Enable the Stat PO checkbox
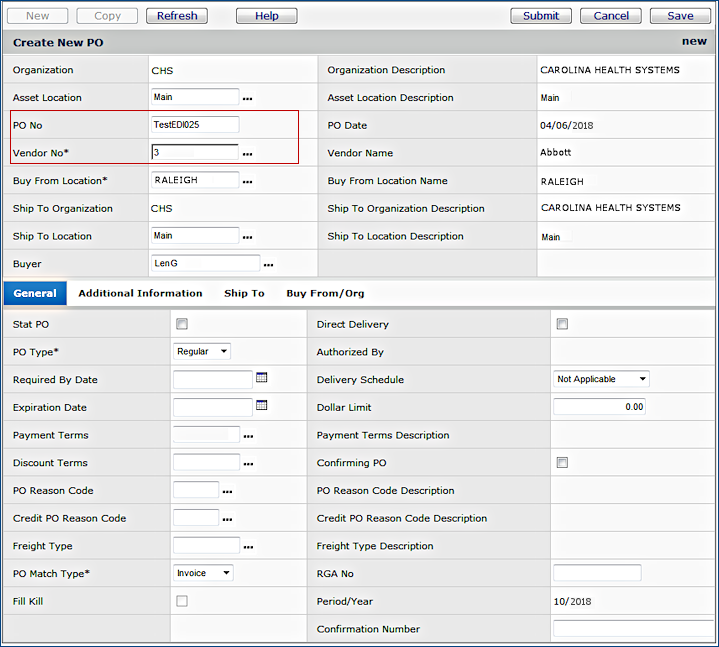The height and width of the screenshot is (647, 719). coord(182,324)
